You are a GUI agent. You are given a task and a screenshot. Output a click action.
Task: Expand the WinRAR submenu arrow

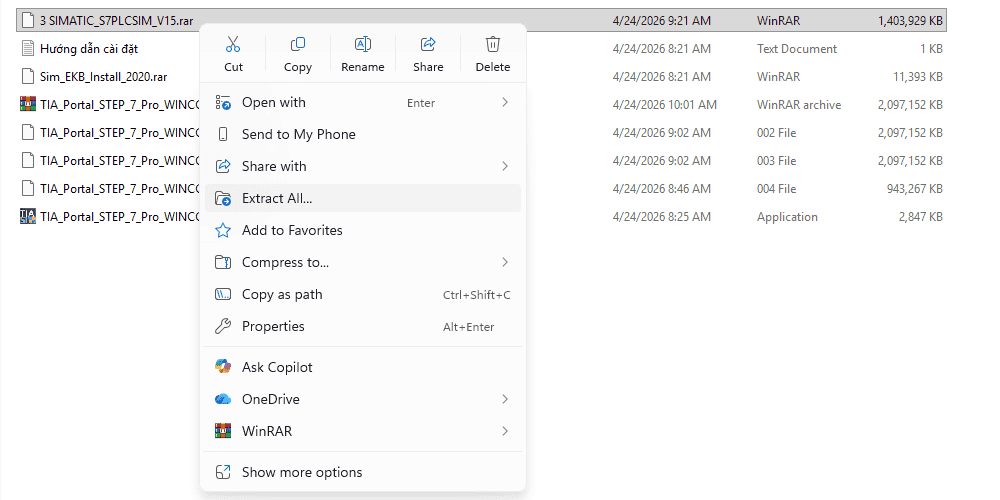pyautogui.click(x=505, y=431)
